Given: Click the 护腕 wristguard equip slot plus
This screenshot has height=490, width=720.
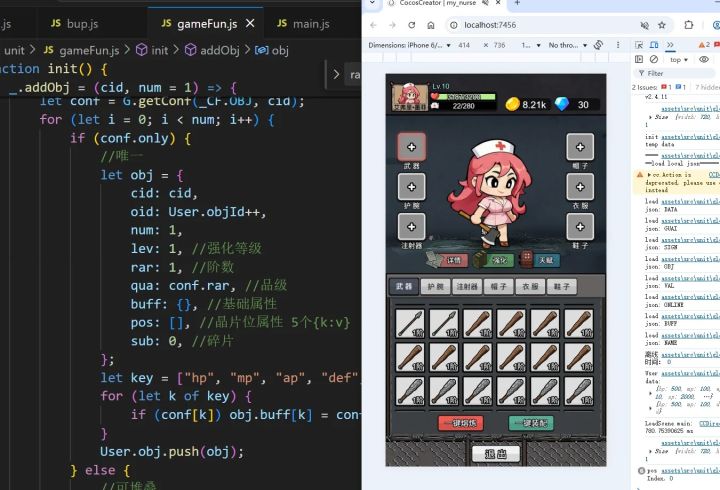Looking at the screenshot, I should pos(411,187).
